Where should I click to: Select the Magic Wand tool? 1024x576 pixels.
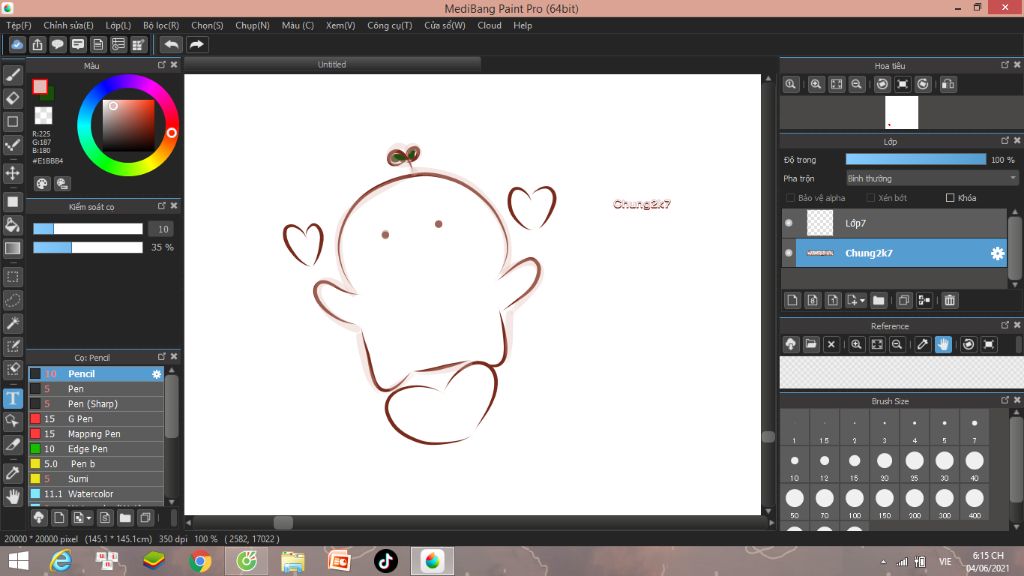pos(12,323)
